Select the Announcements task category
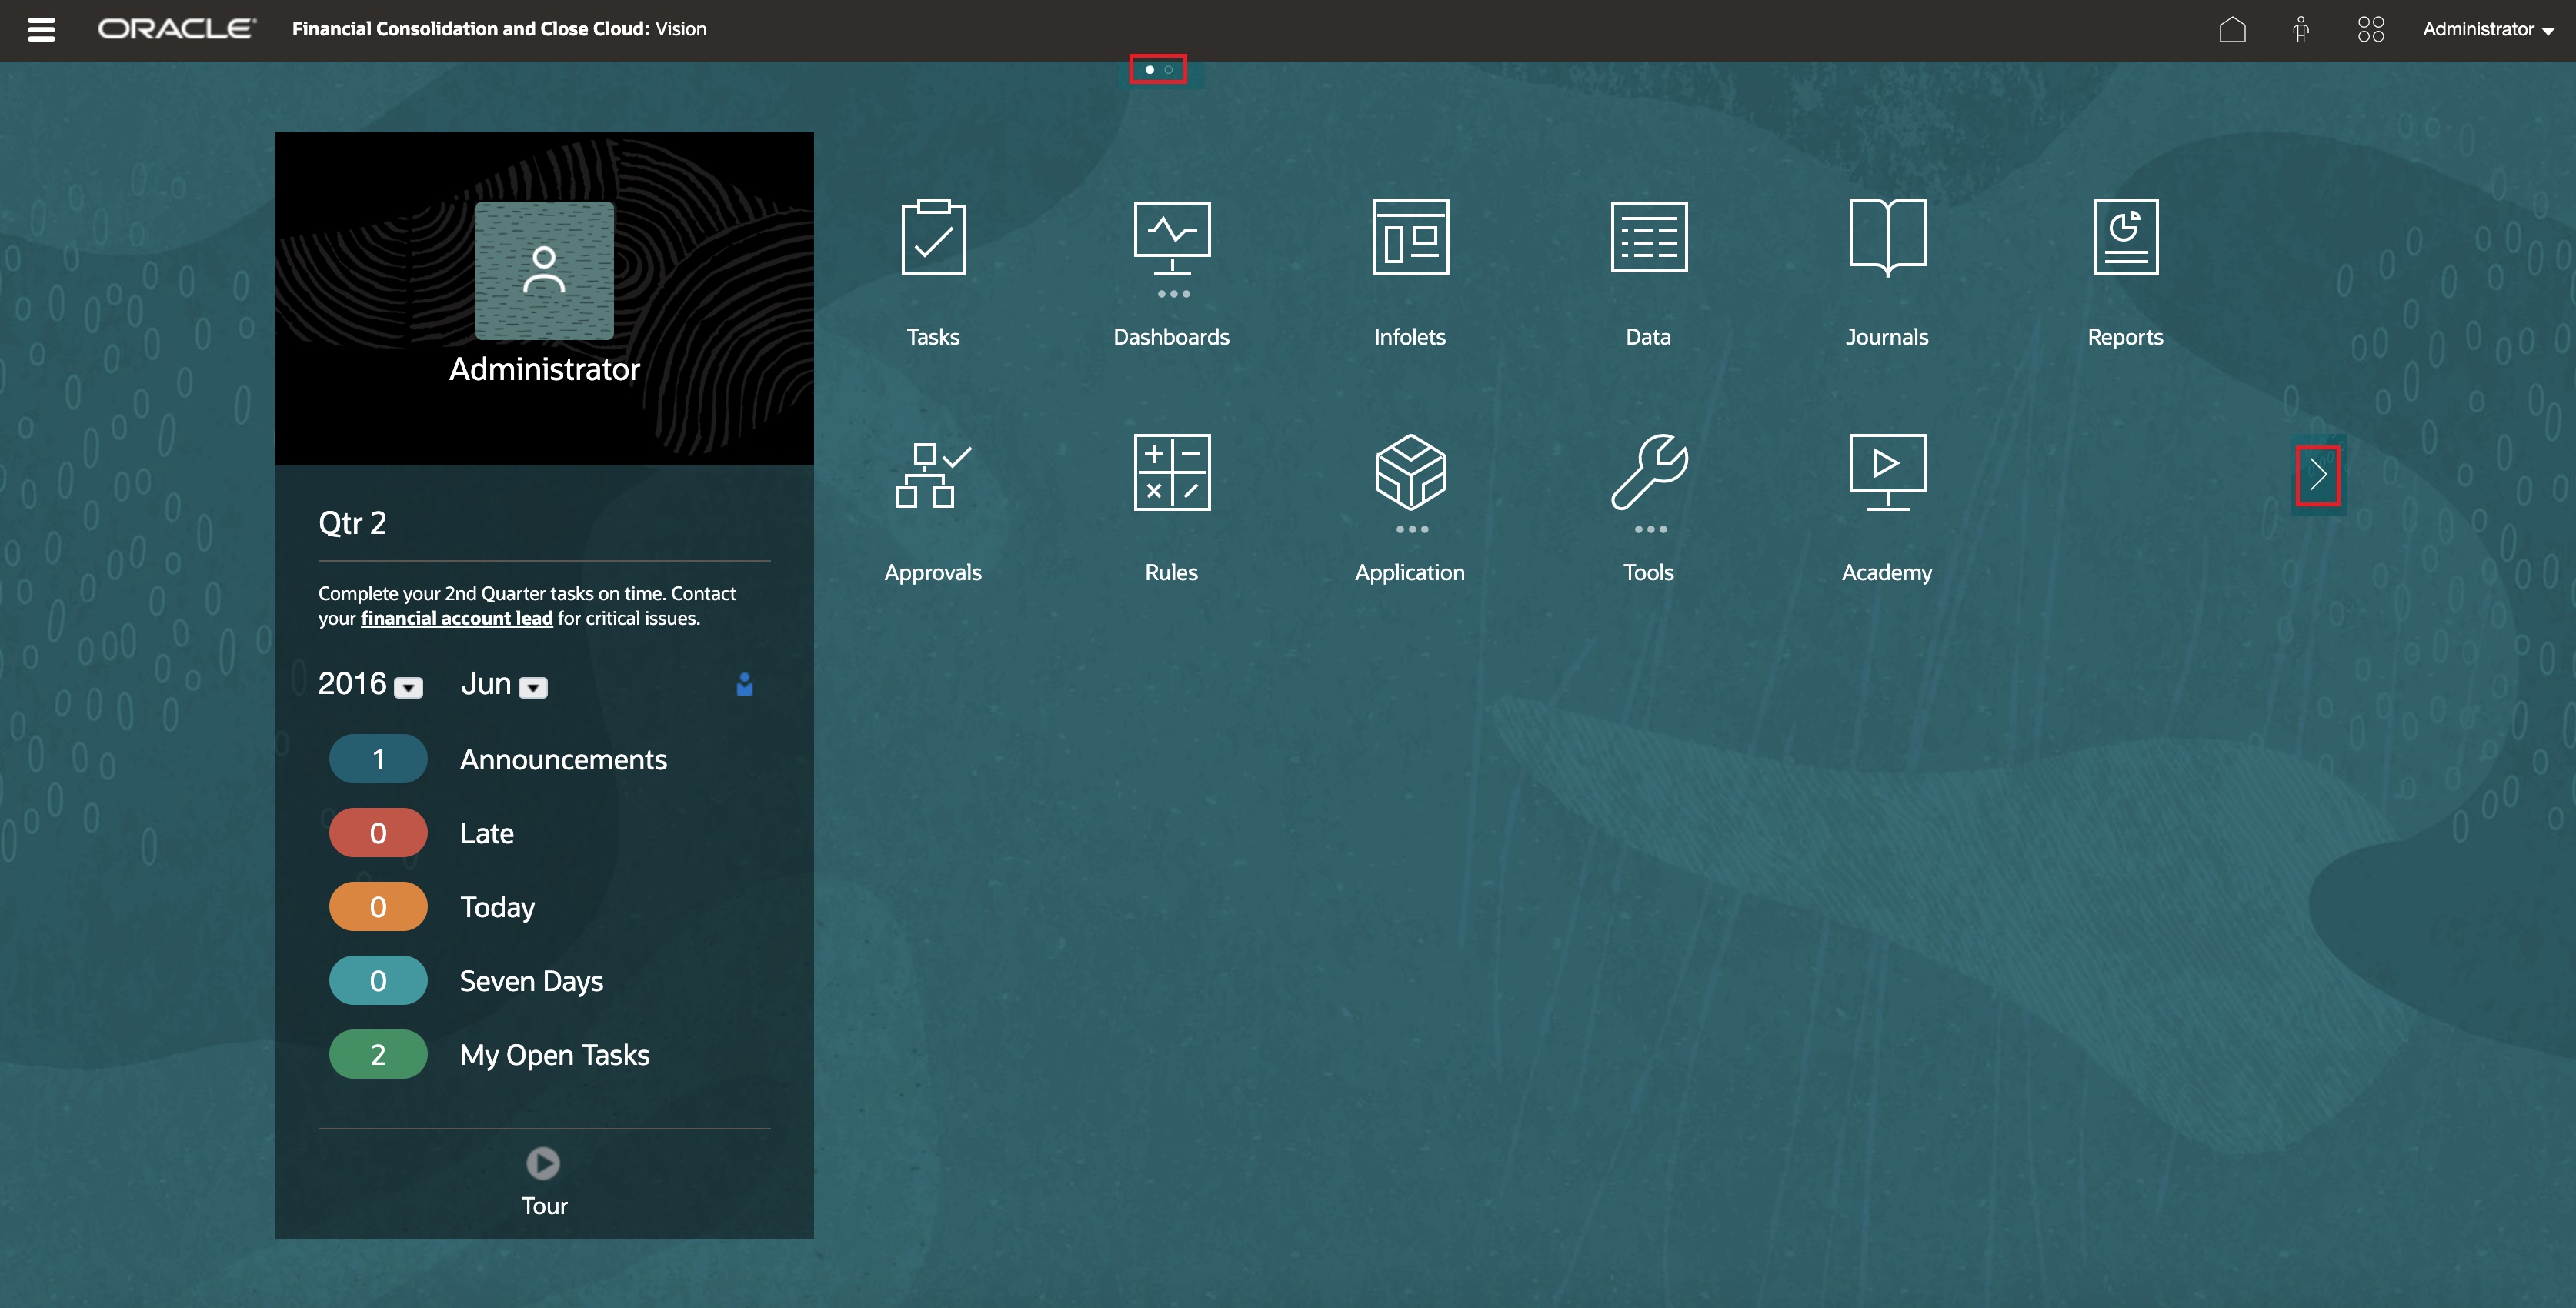This screenshot has width=2576, height=1308. [x=563, y=759]
